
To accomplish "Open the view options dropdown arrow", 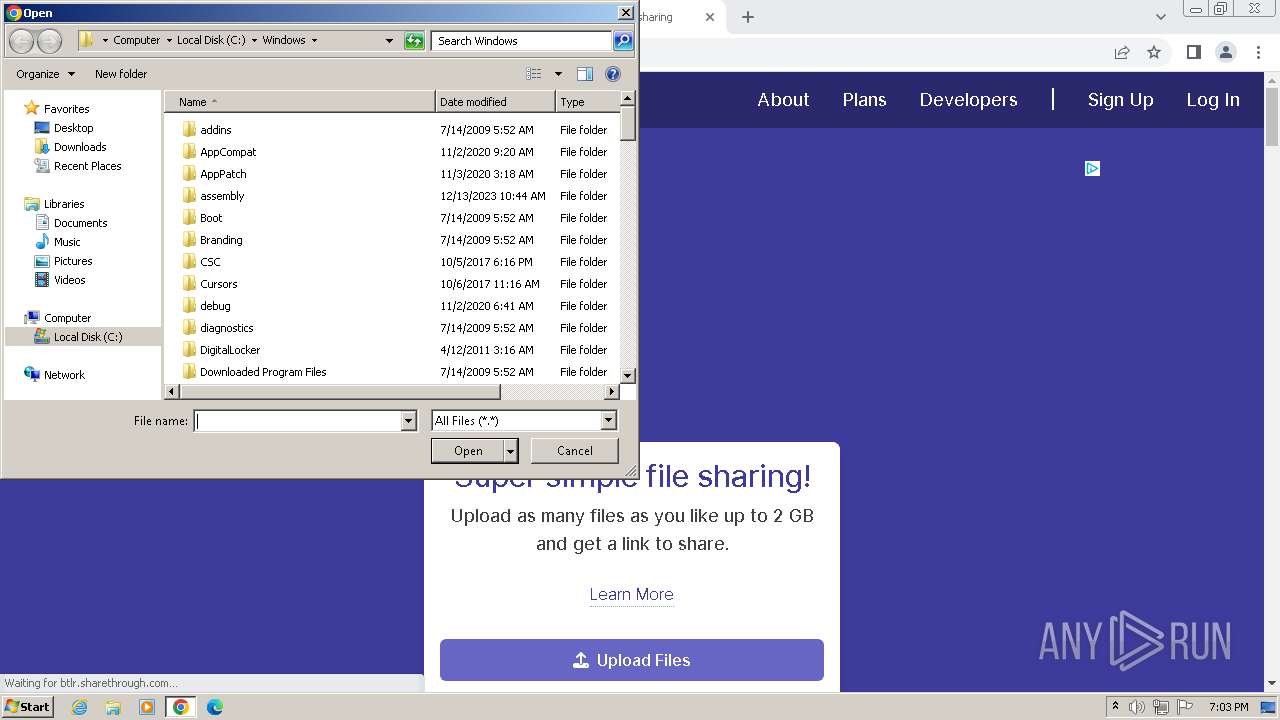I will 558,74.
